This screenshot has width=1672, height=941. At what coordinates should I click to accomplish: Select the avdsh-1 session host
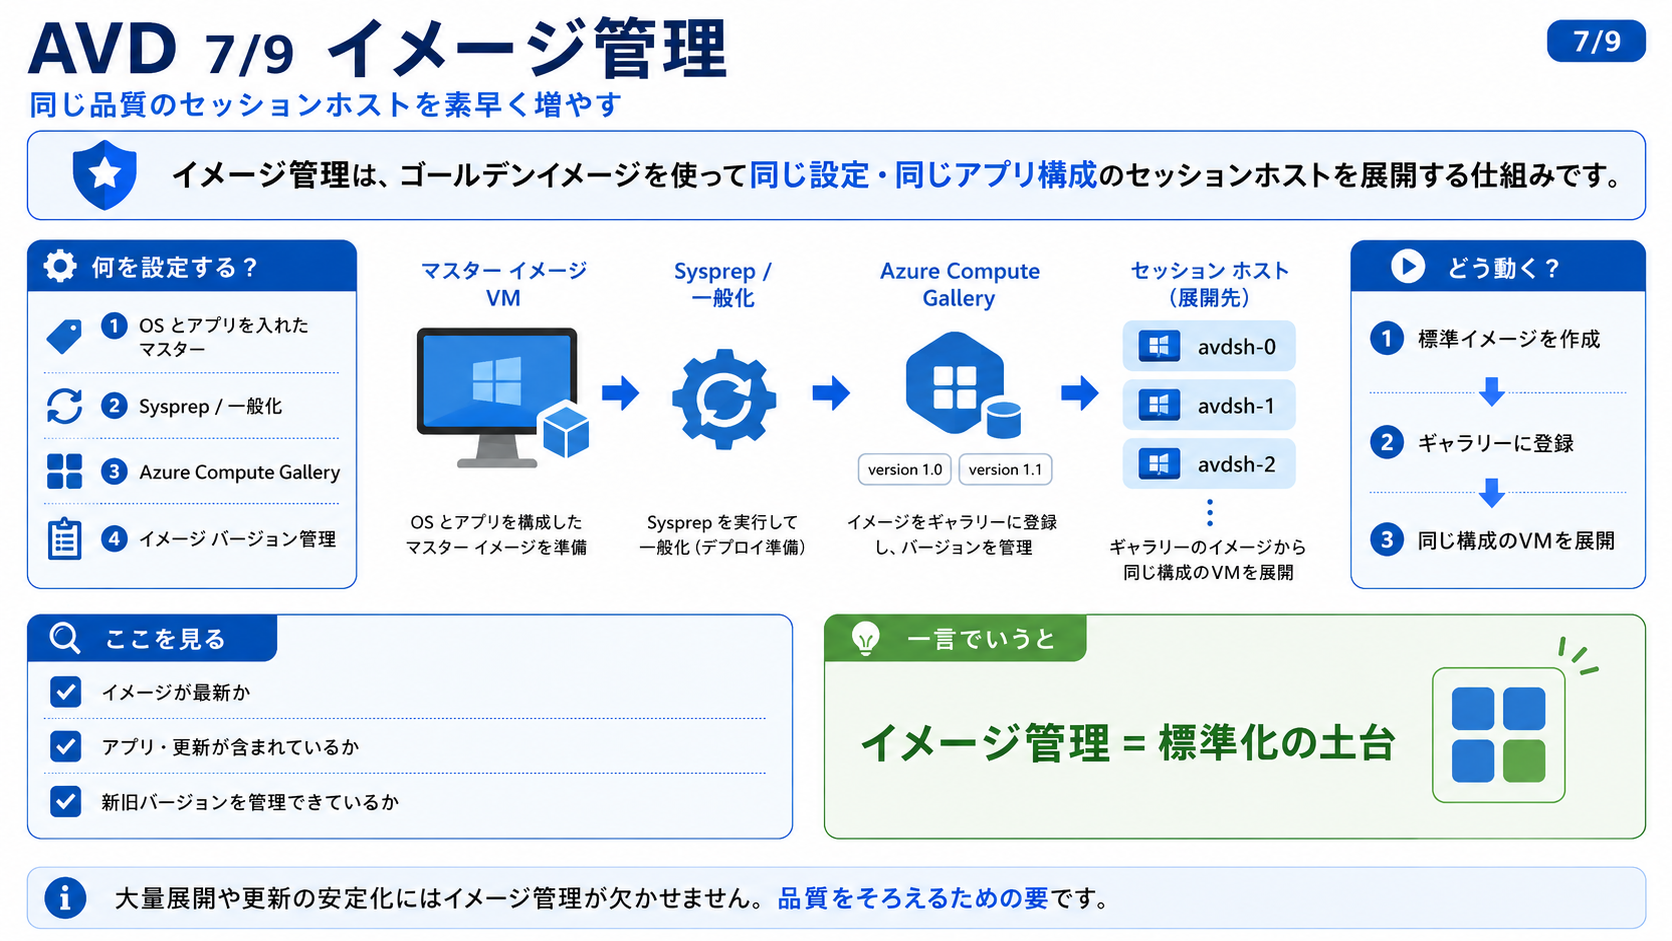pyautogui.click(x=1209, y=405)
